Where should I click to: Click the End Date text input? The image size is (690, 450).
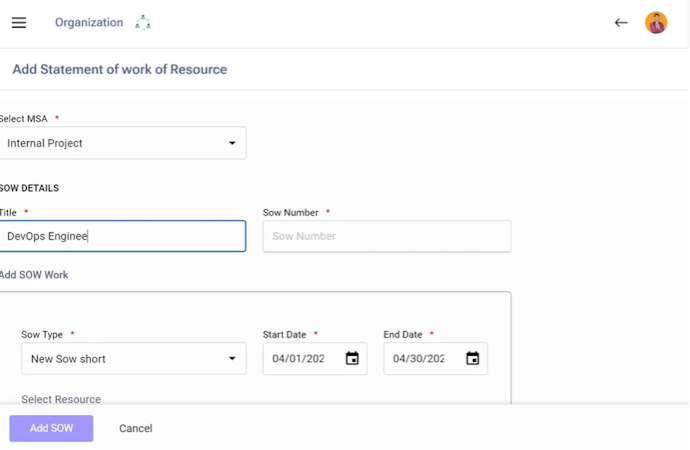[421, 359]
